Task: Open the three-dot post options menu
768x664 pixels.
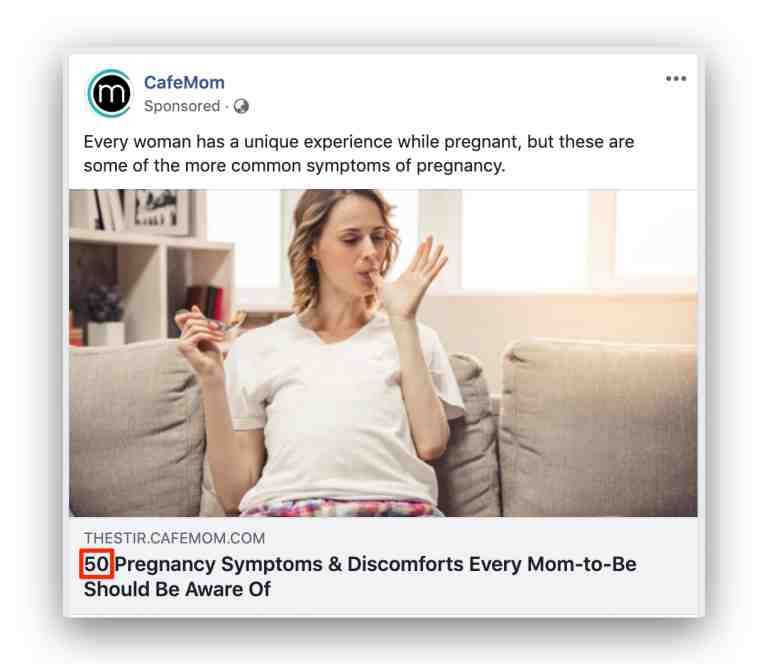Action: tap(676, 78)
